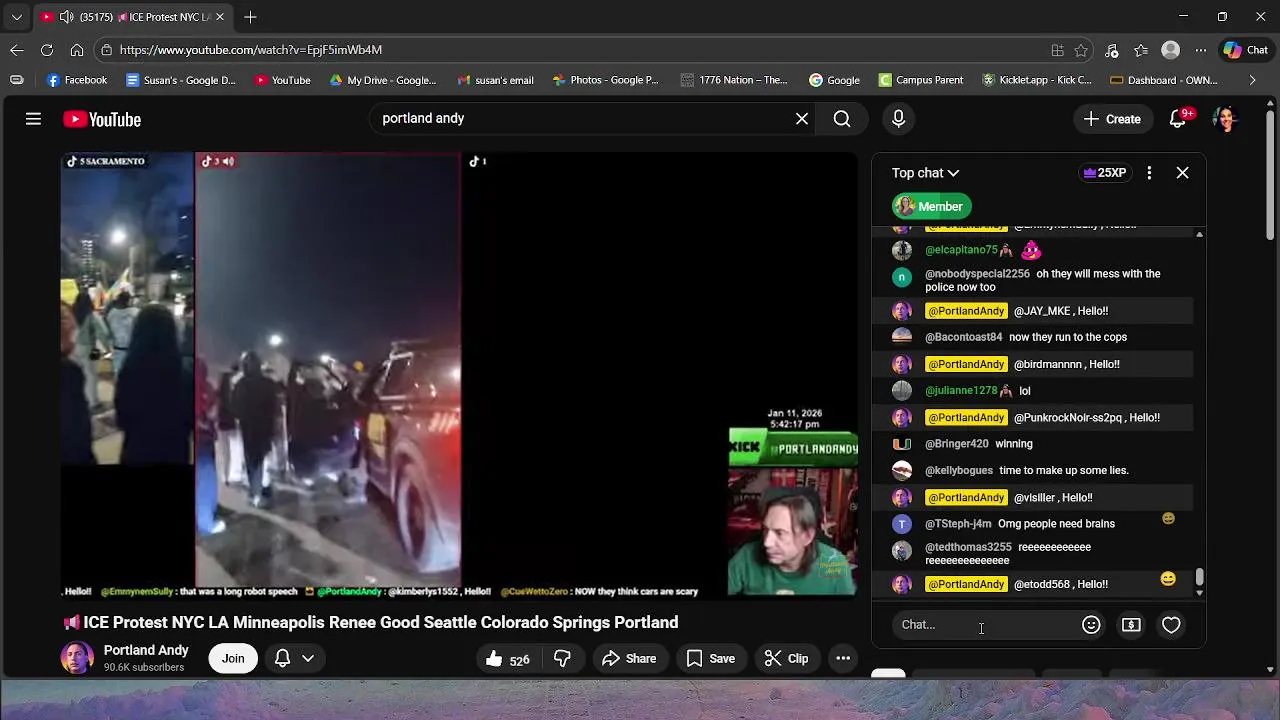The width and height of the screenshot is (1280, 720).
Task: Open the Google bookmark
Action: coord(834,80)
